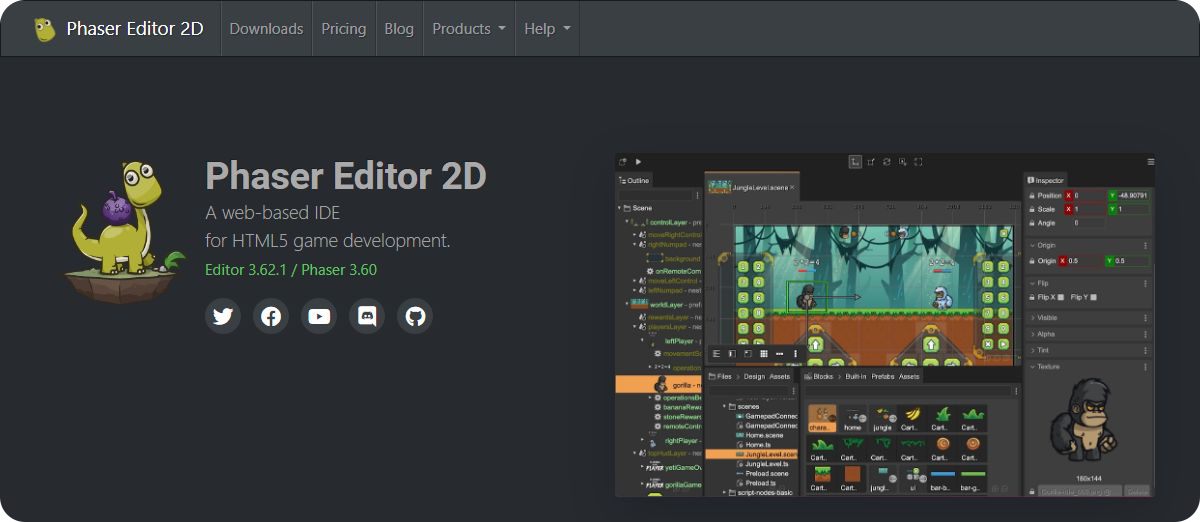Go to Pricing in the navbar
1200x522 pixels.
click(x=344, y=29)
